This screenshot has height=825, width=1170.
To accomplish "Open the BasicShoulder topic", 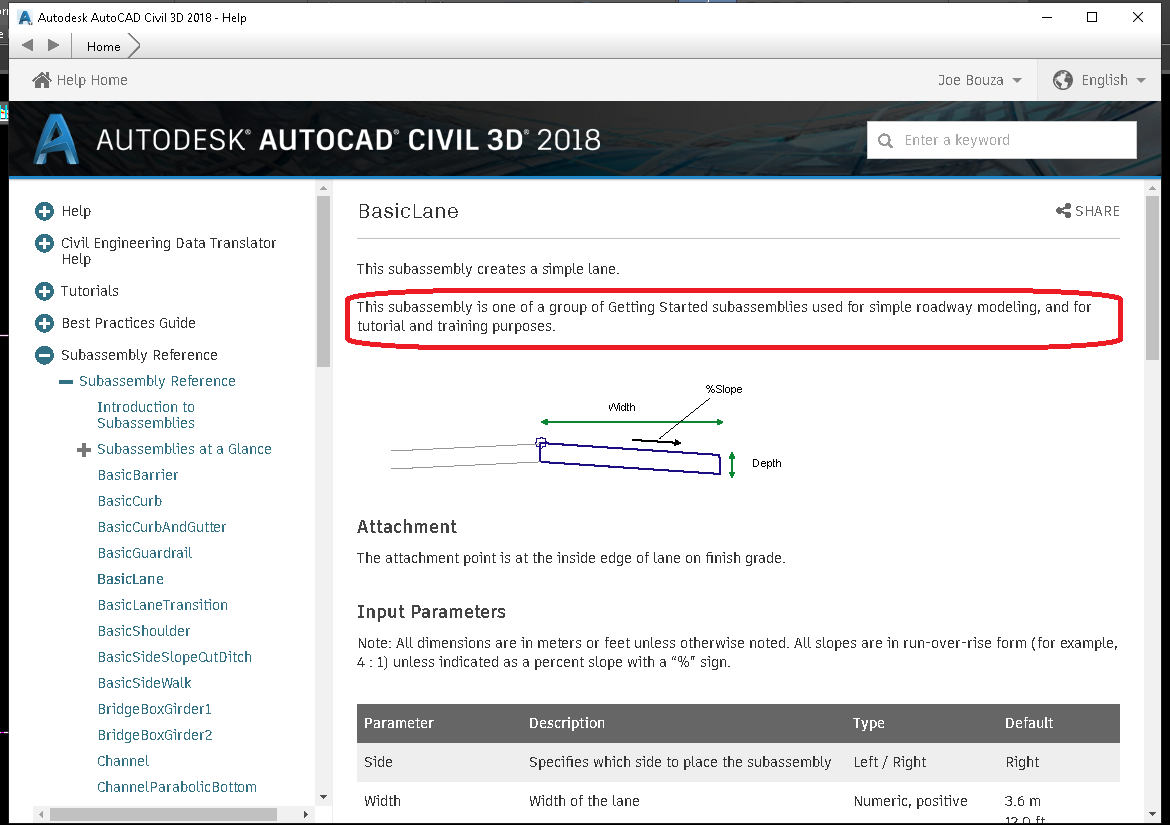I will pos(144,632).
